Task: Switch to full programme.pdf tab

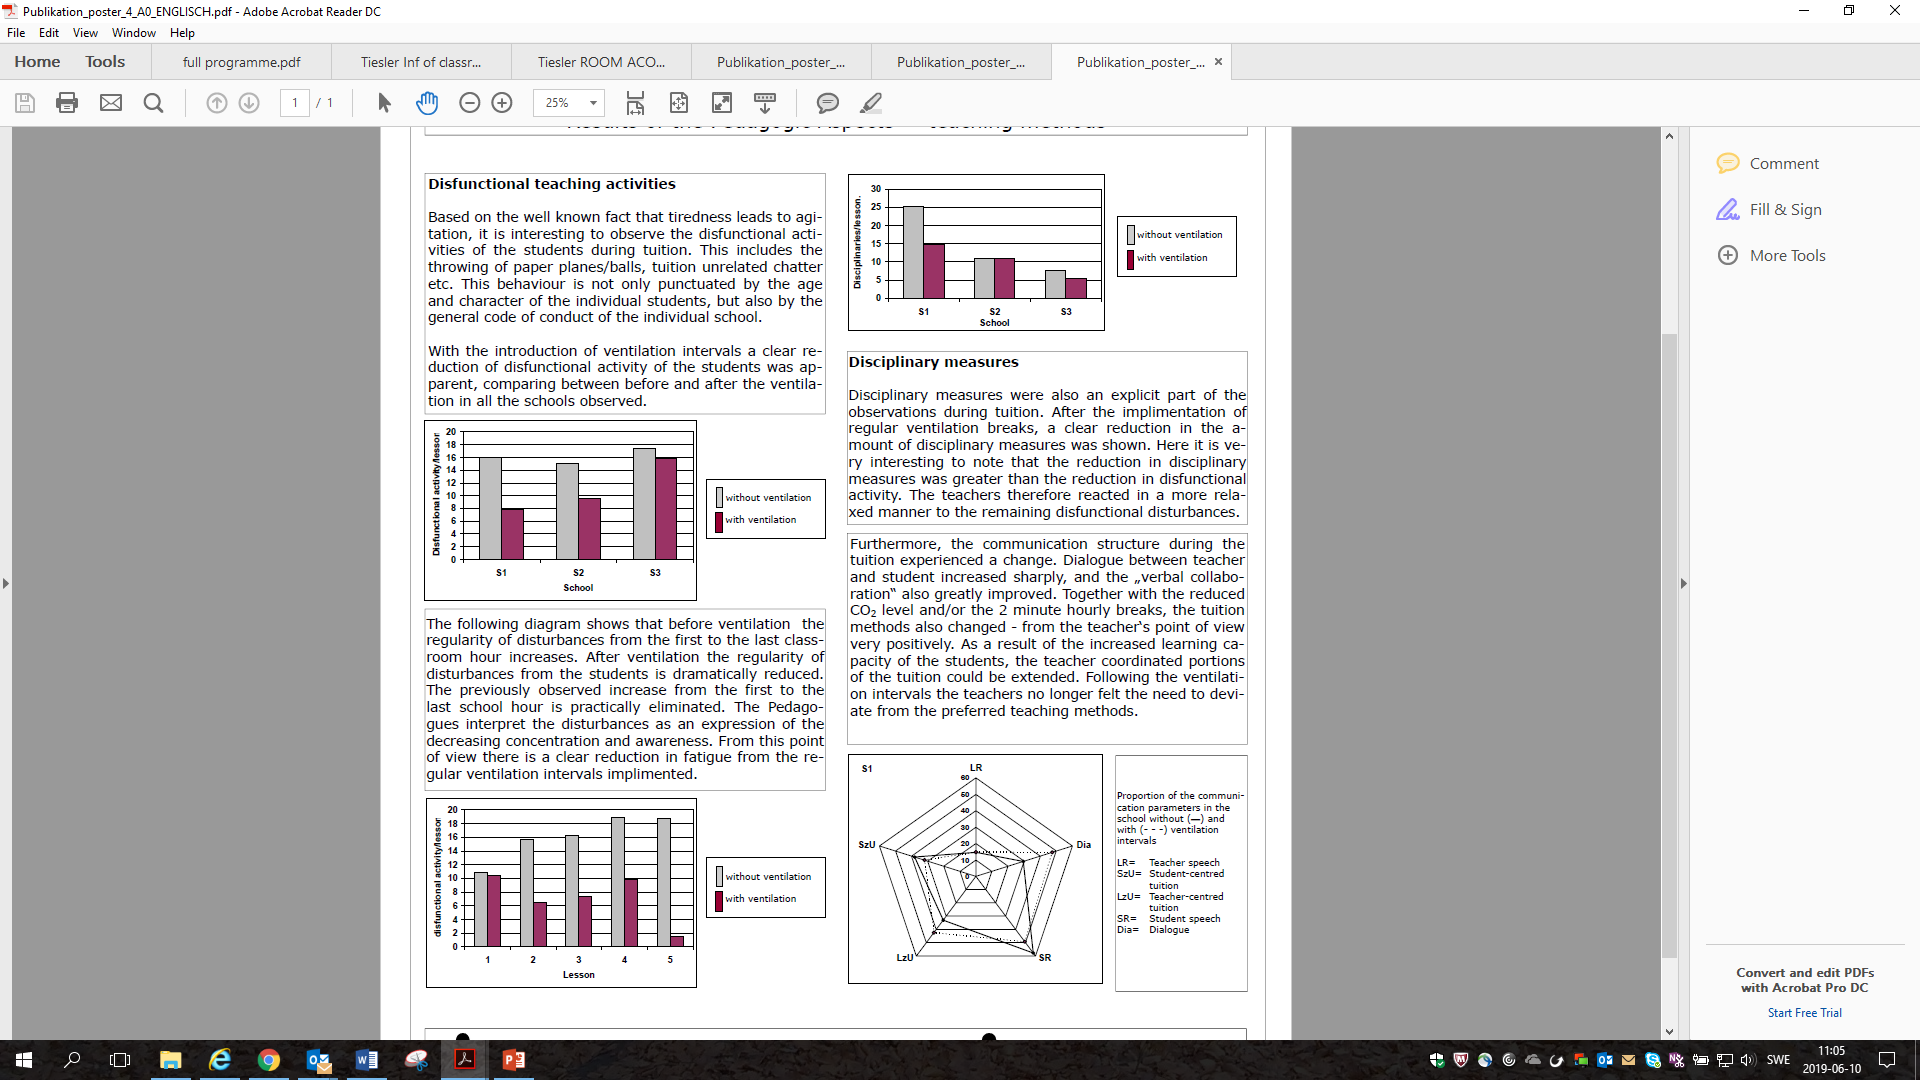Action: point(241,62)
